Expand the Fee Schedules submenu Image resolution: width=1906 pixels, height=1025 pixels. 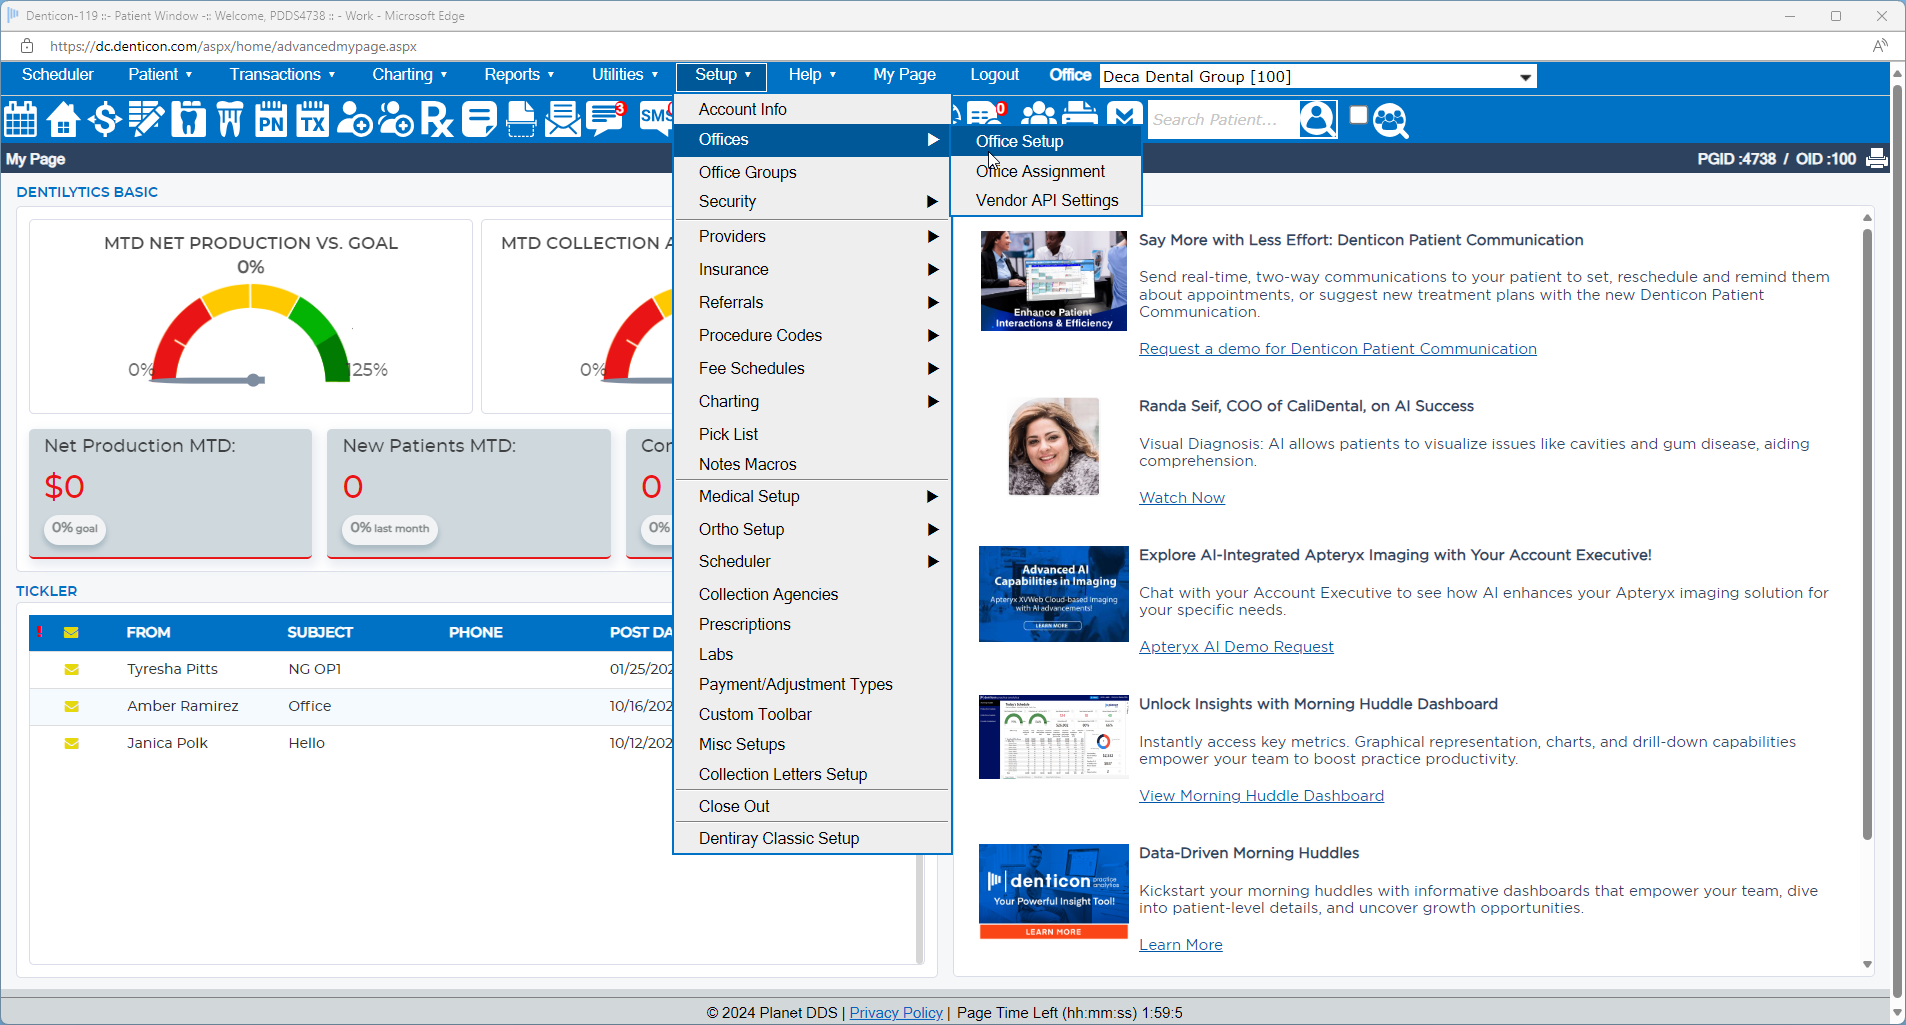click(813, 368)
